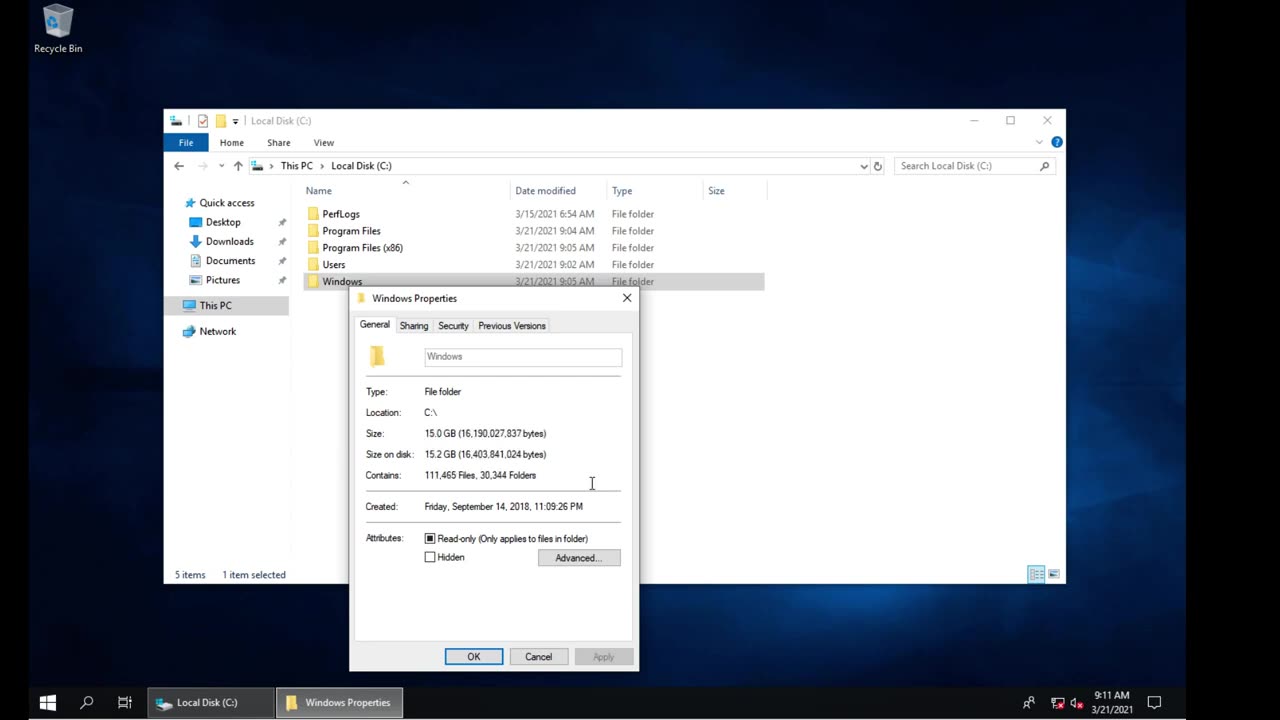Open the volume tray icon
Viewport: 1280px width, 720px height.
1076,703
